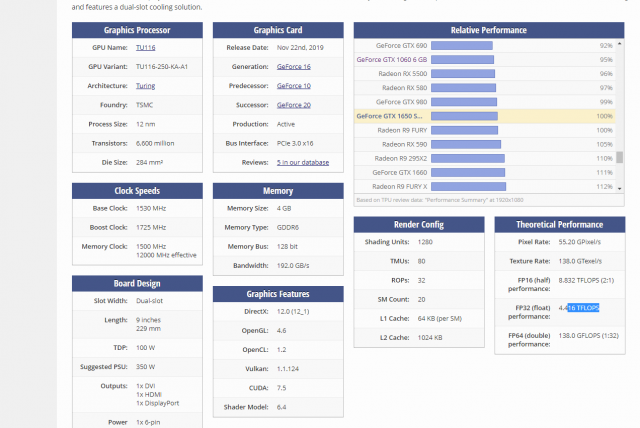Select GeForce GTX 690 in performance list
The image size is (640, 428).
401,46
